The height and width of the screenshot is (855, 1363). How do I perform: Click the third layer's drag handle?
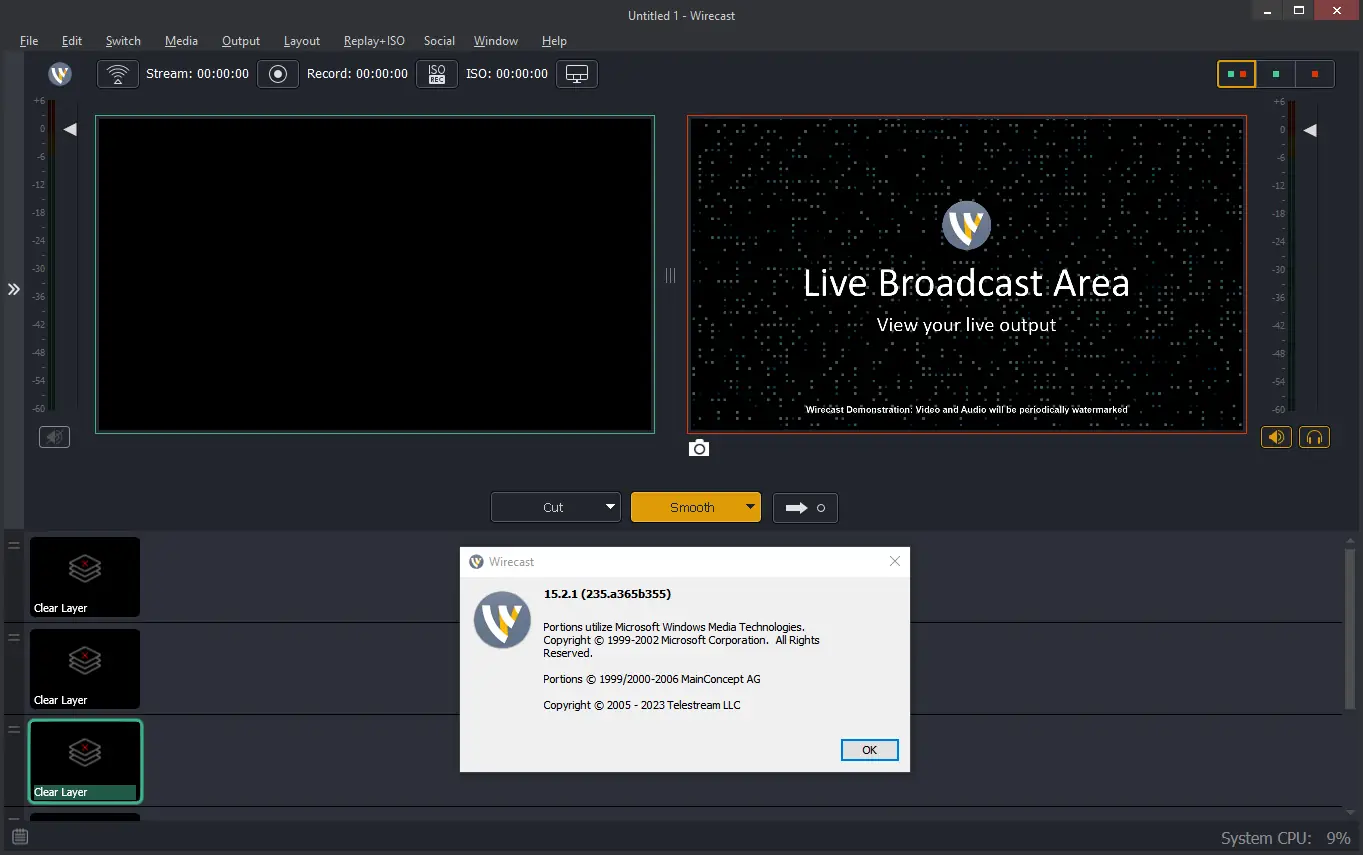(14, 729)
